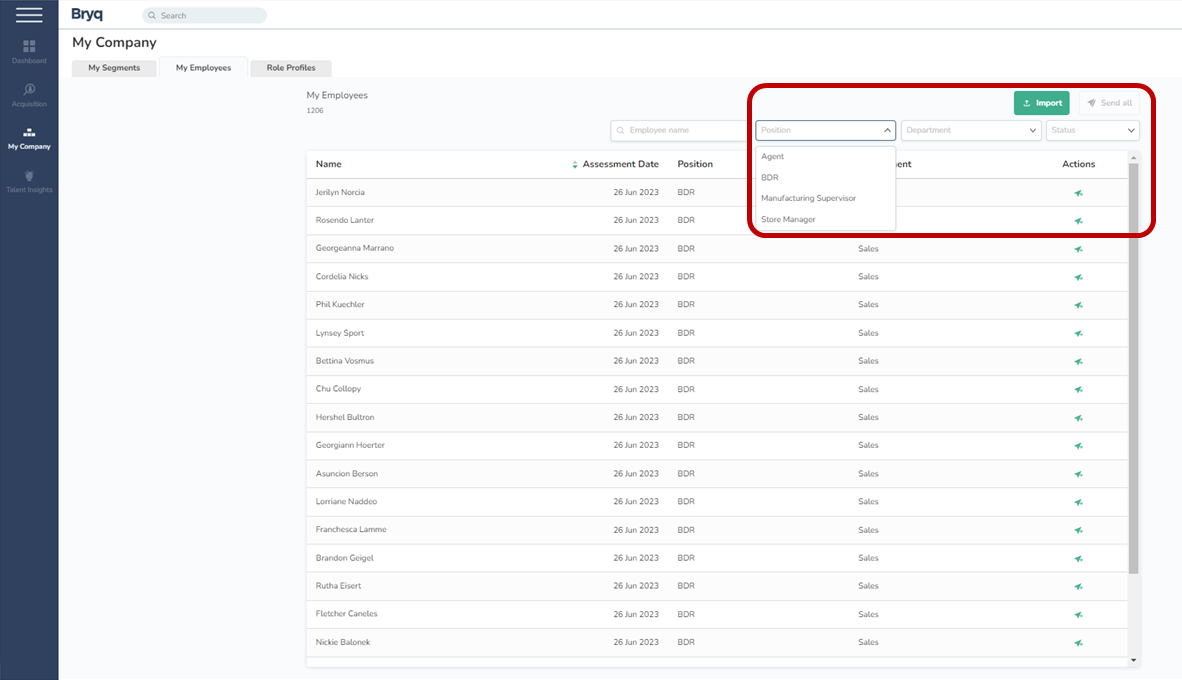Click the table's vertical scrollbar down arrow

[x=1133, y=660]
